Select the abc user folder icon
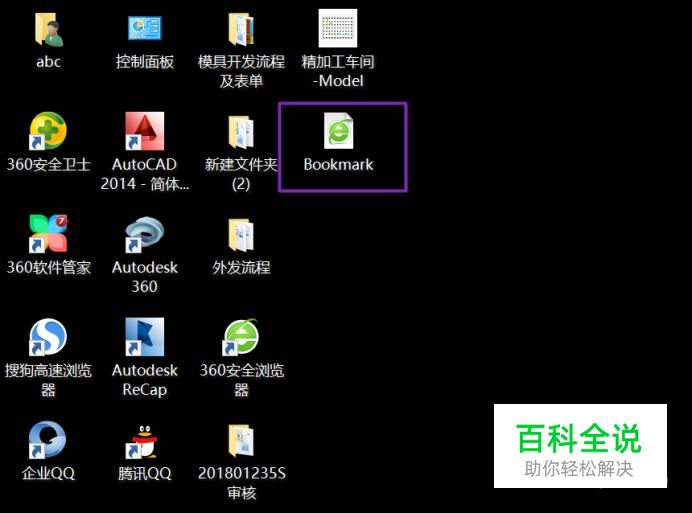This screenshot has width=692, height=513. 48,29
